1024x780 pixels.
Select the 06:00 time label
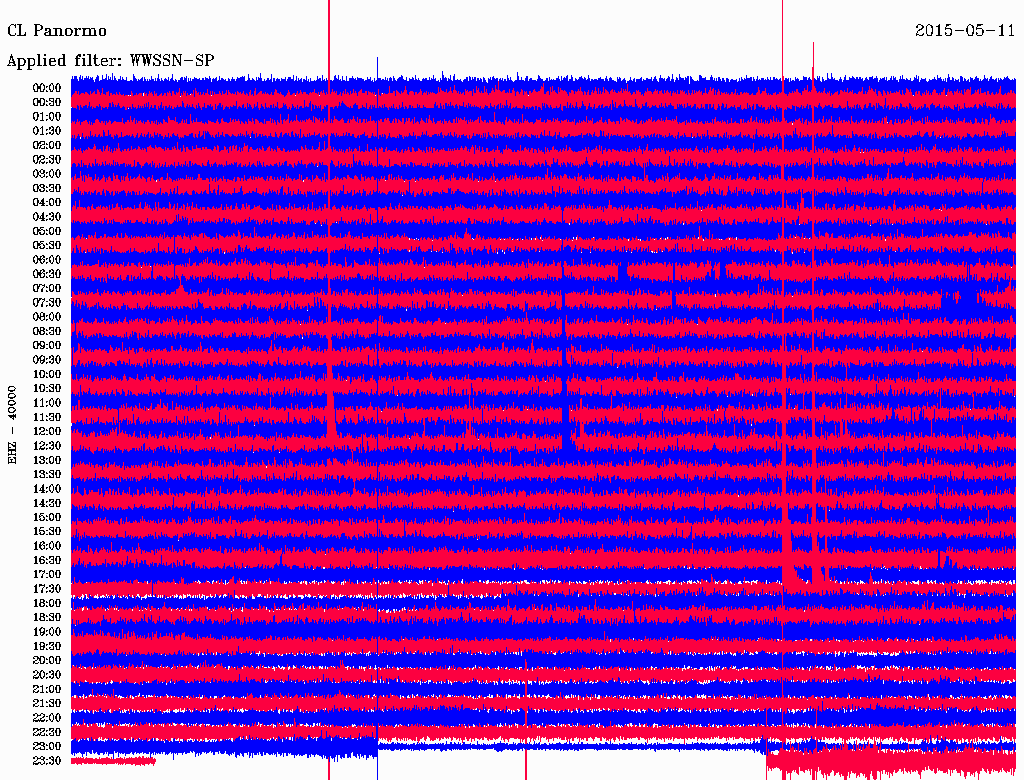coord(47,259)
